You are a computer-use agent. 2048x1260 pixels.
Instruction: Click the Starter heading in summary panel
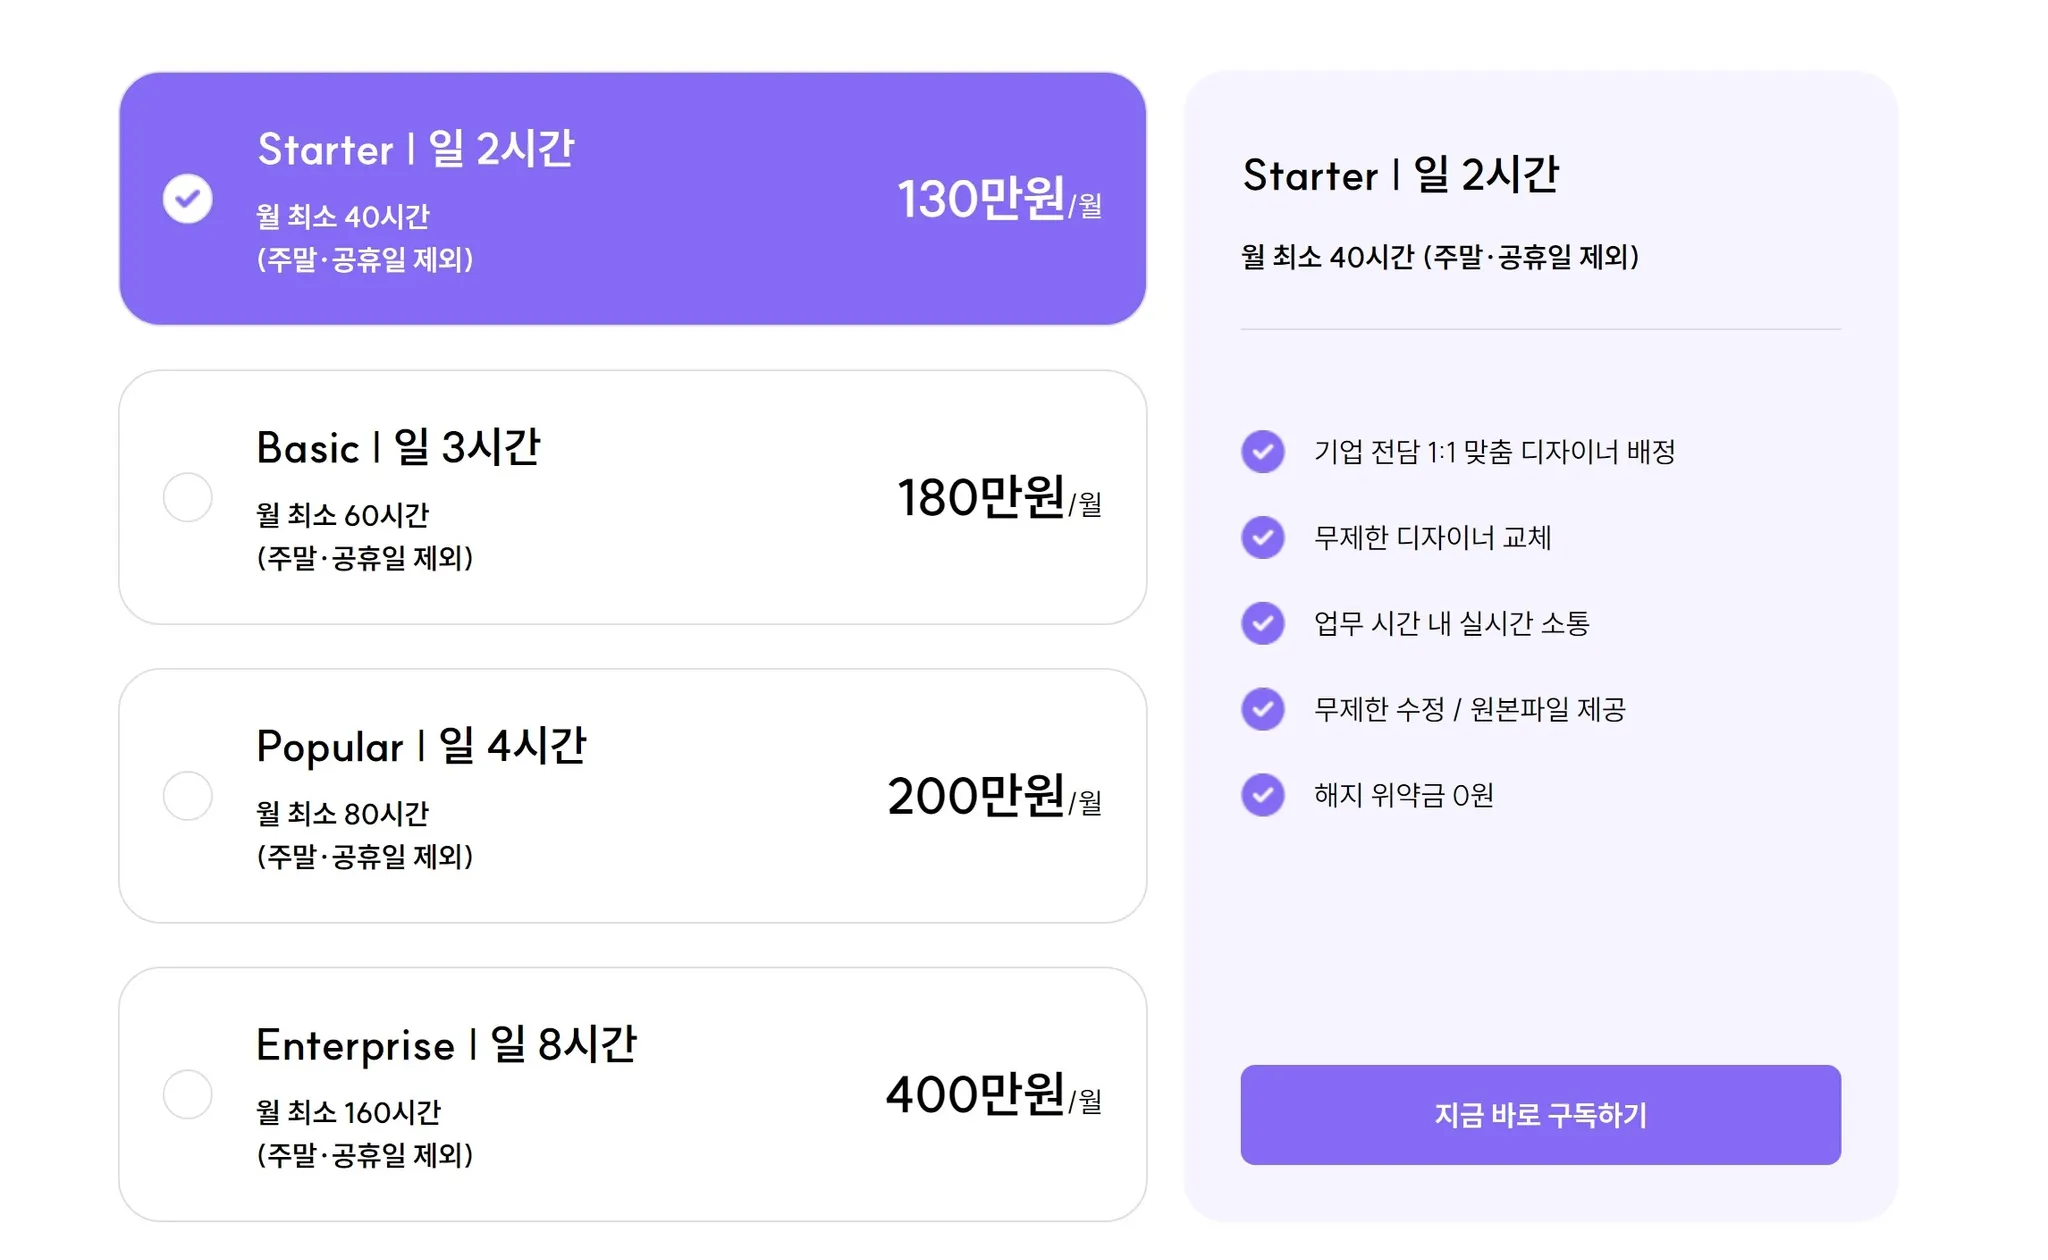(x=1400, y=175)
